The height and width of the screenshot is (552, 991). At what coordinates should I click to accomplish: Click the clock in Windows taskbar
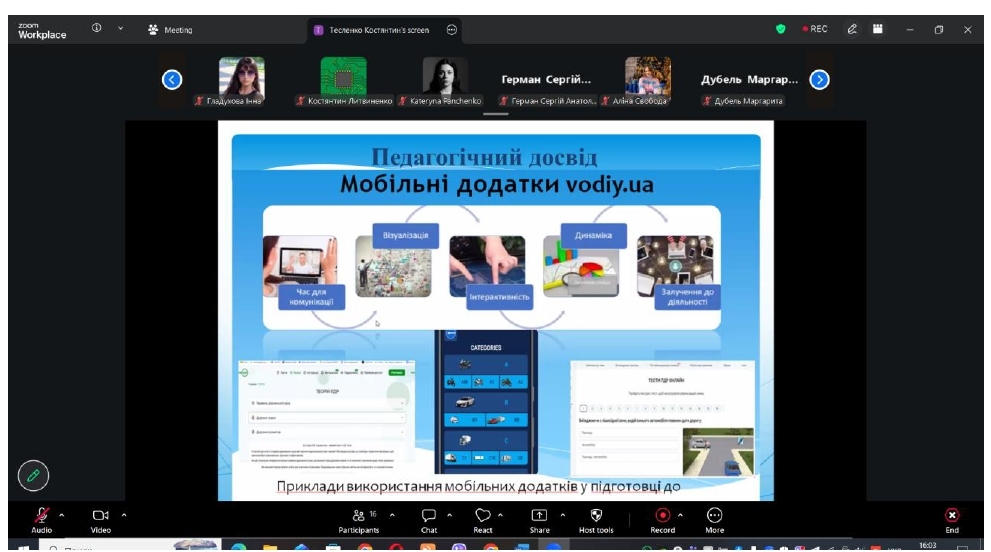coord(927,545)
